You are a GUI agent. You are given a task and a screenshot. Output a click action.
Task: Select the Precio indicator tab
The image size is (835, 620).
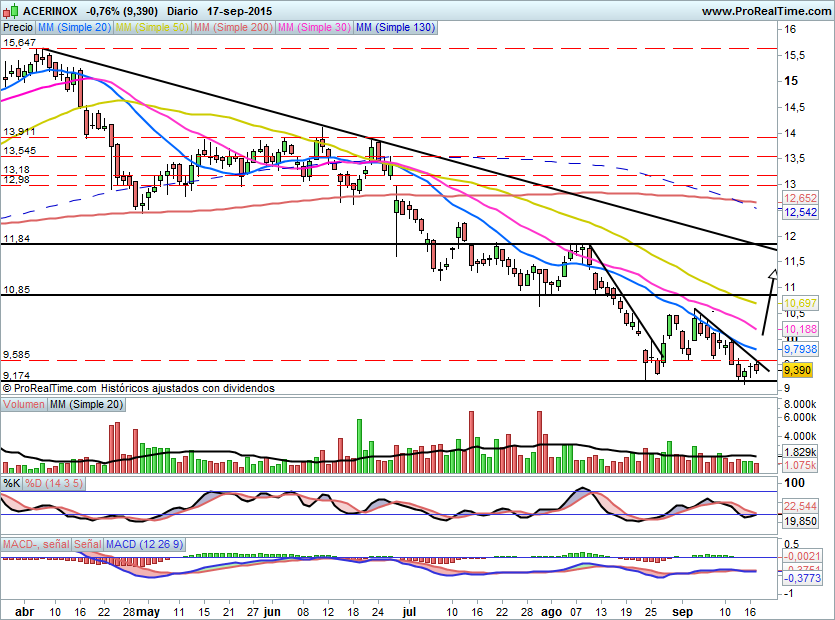pyautogui.click(x=17, y=28)
